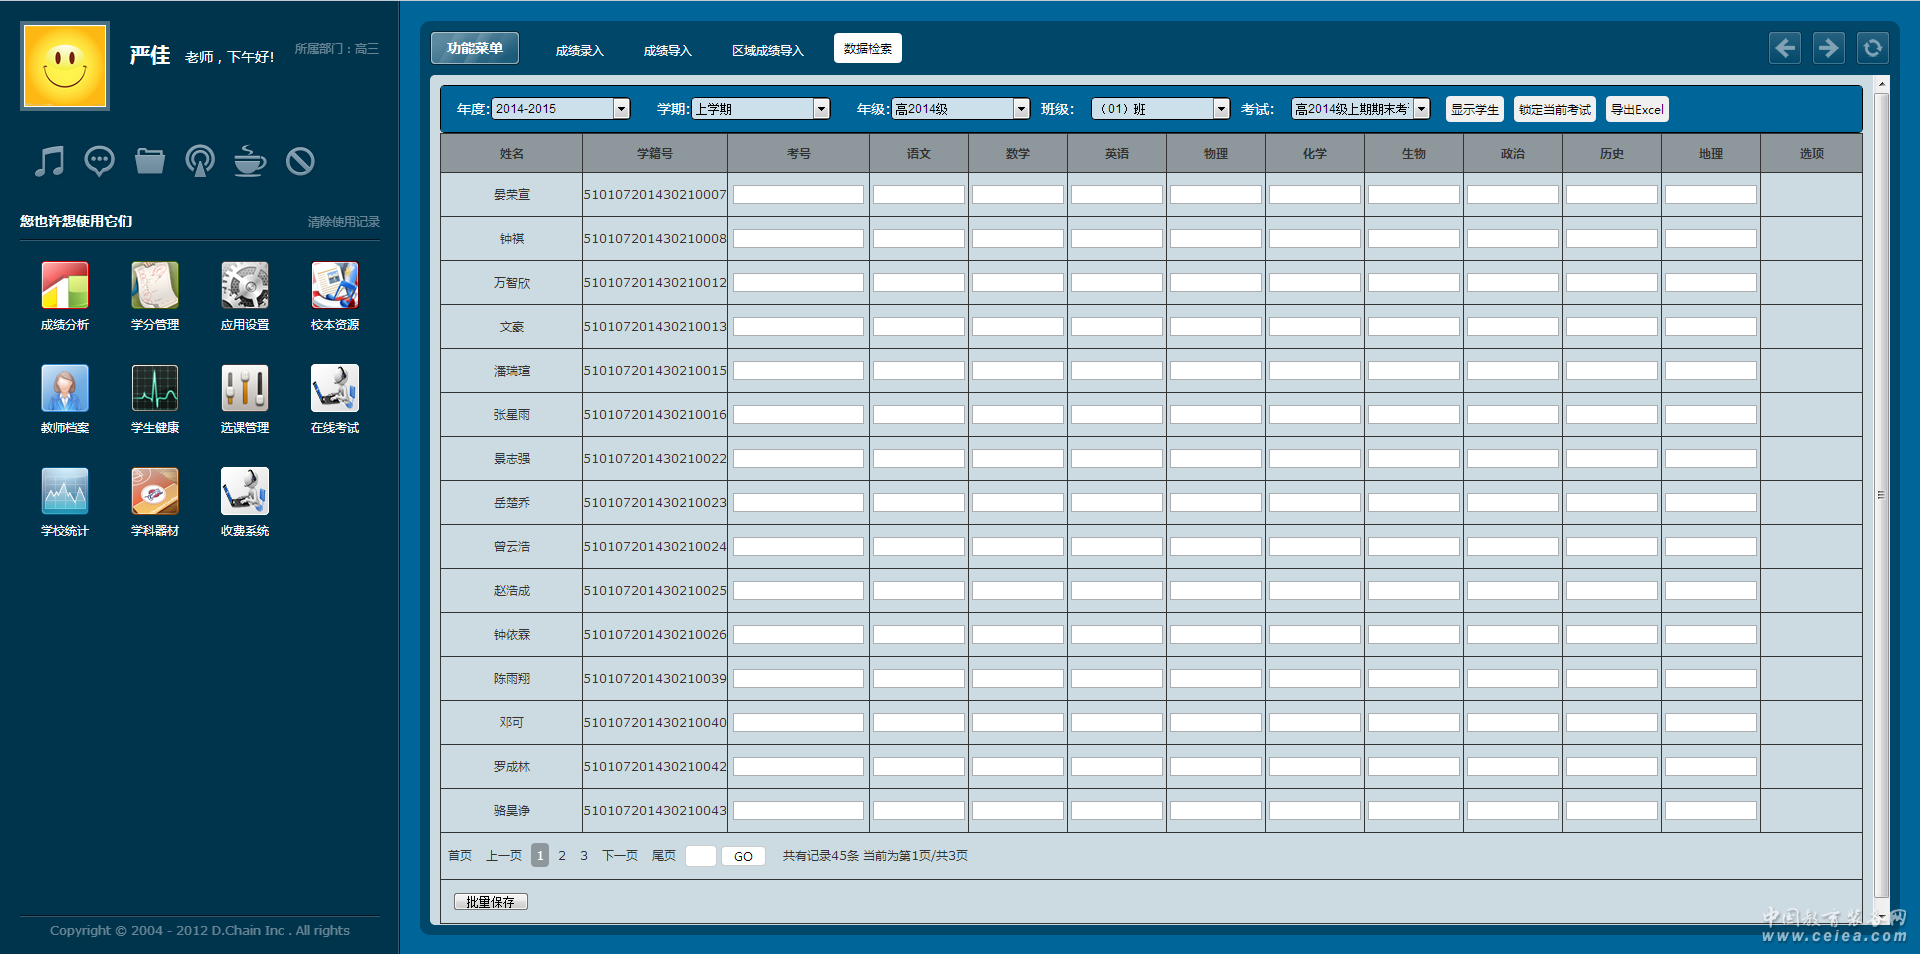
Task: Switch to the 成绩导入 tab
Action: (x=667, y=50)
